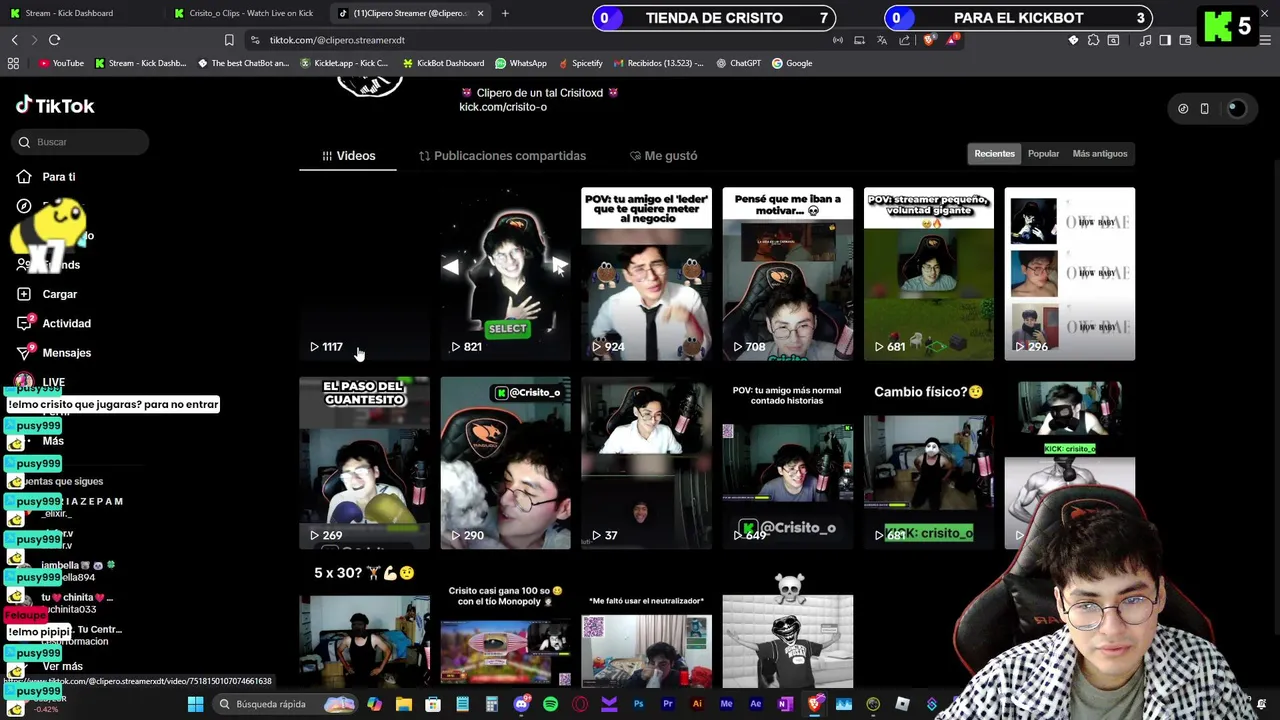
Task: Click the browser address bar URL
Action: tap(337, 40)
